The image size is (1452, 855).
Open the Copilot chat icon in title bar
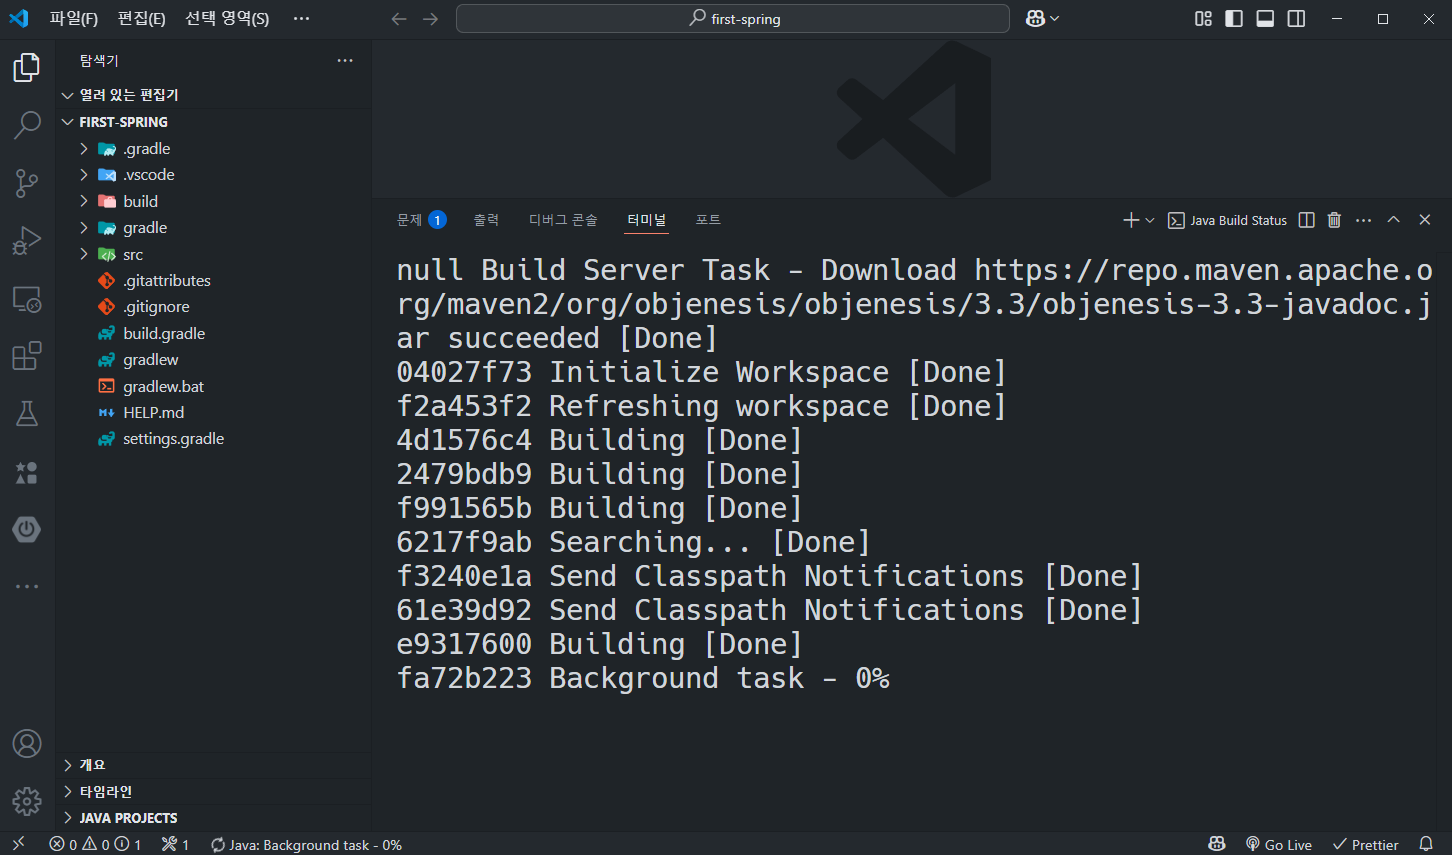[x=1035, y=19]
